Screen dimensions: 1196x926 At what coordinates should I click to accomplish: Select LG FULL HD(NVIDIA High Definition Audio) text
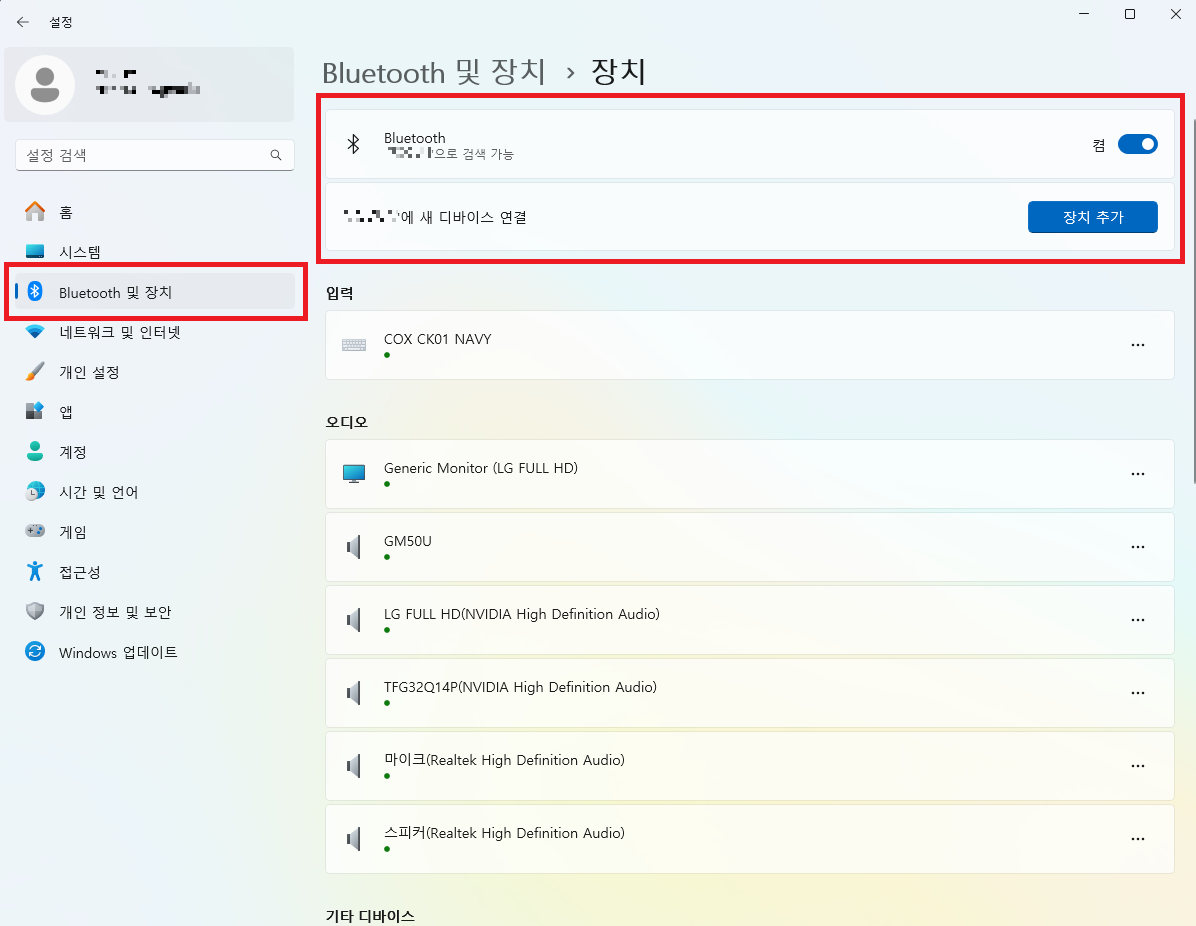pos(522,614)
